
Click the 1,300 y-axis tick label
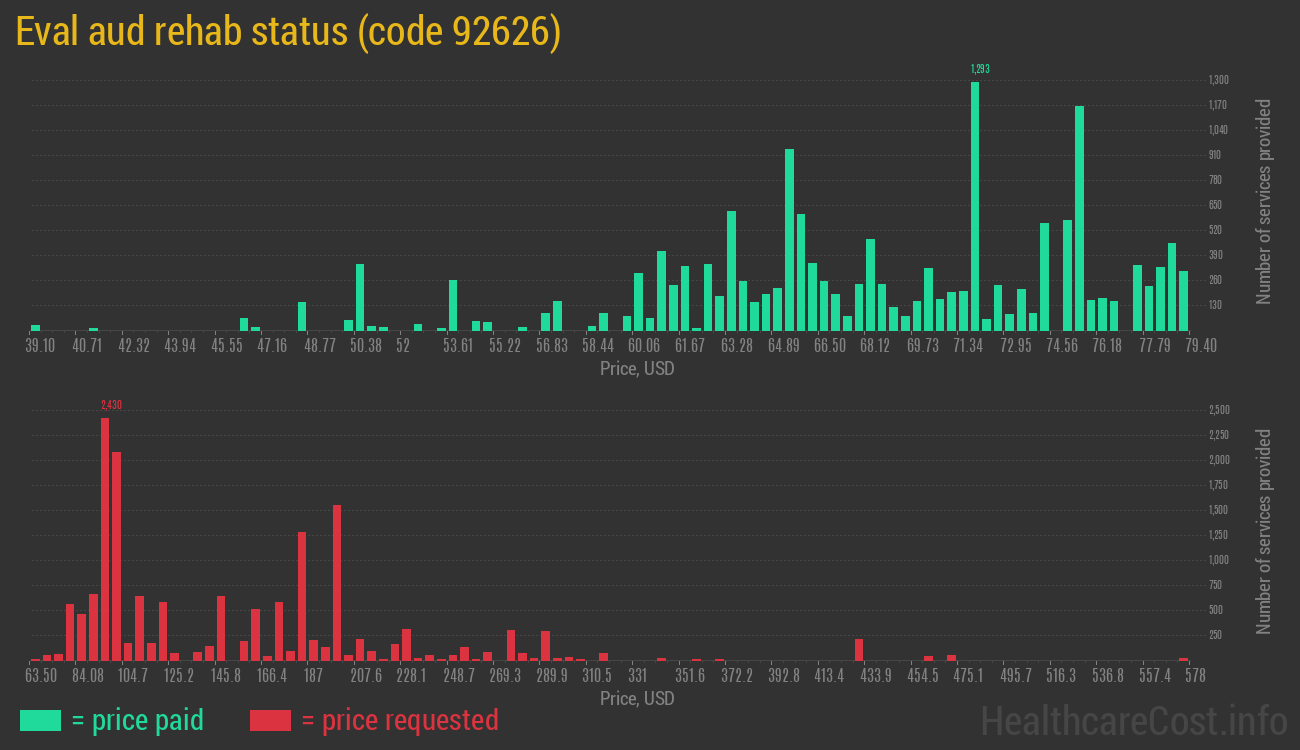click(x=1218, y=80)
